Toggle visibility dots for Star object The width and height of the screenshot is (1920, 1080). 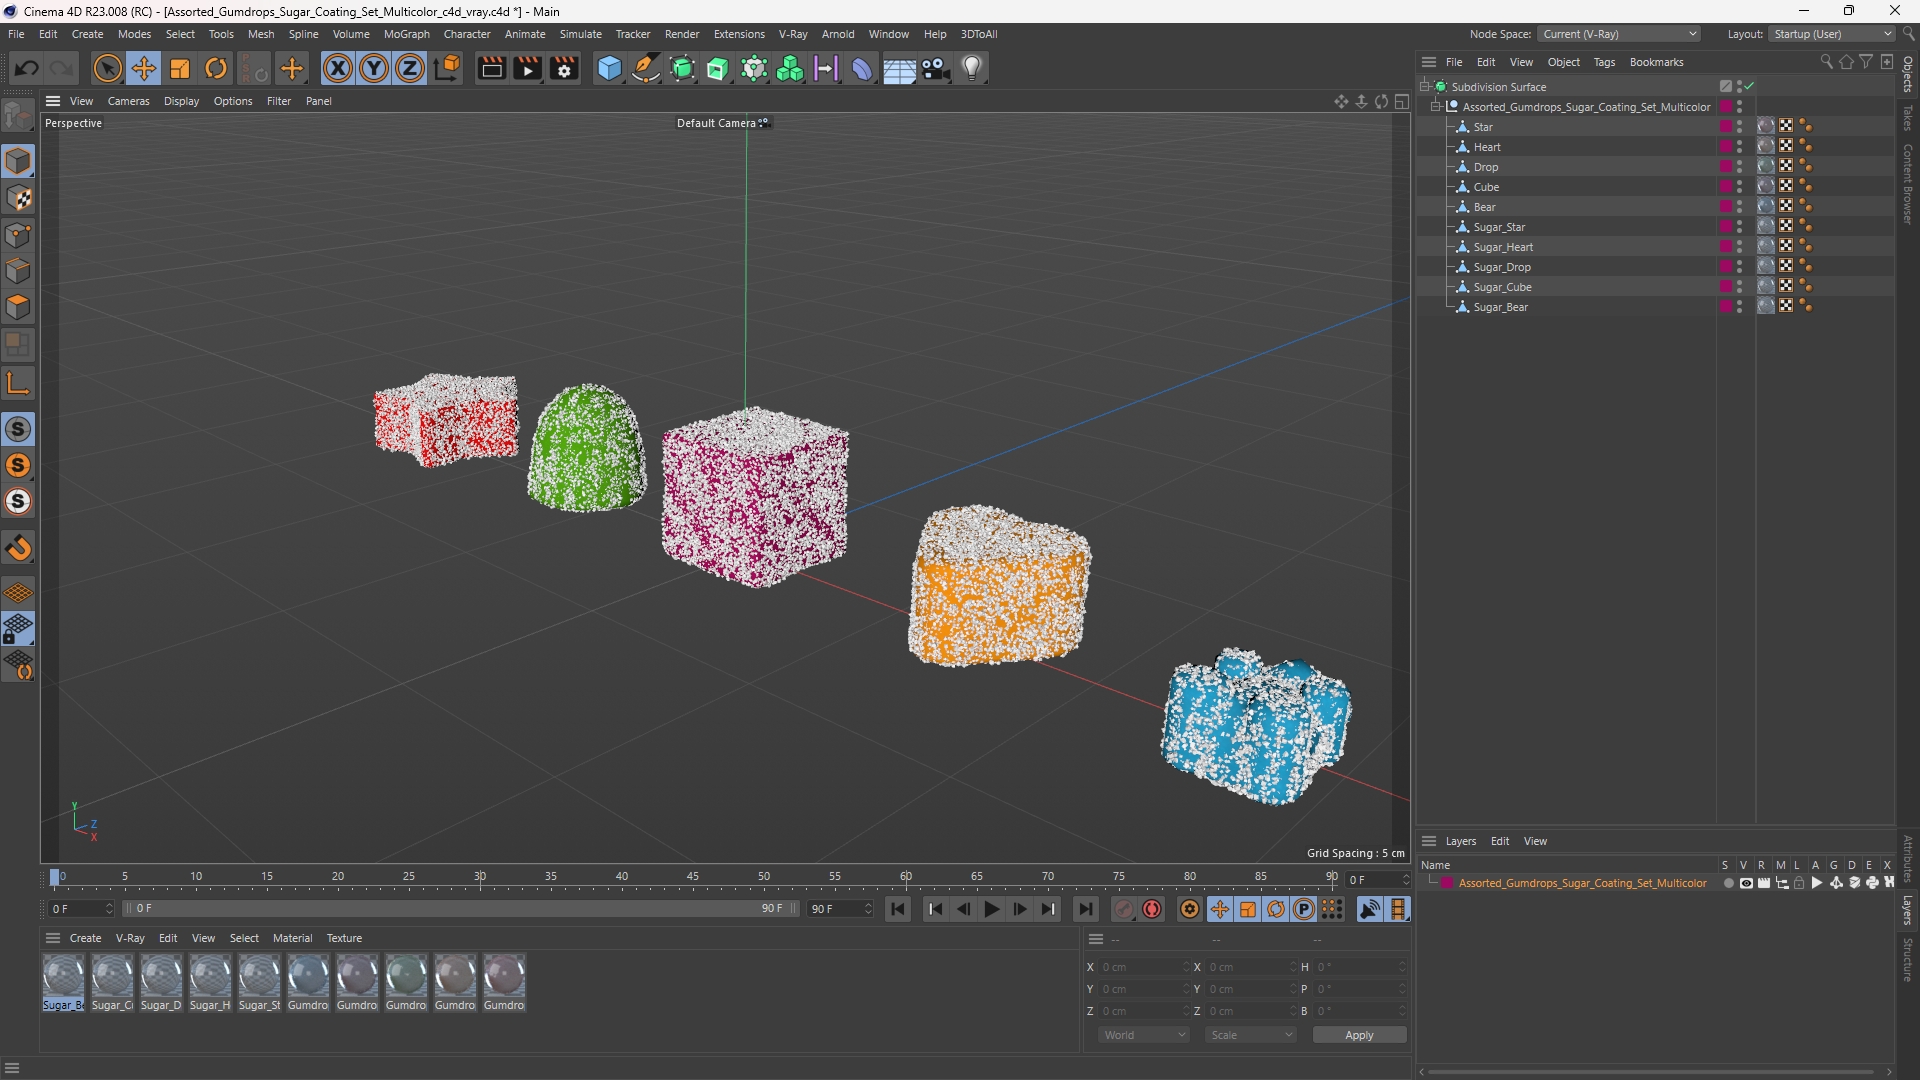1740,126
